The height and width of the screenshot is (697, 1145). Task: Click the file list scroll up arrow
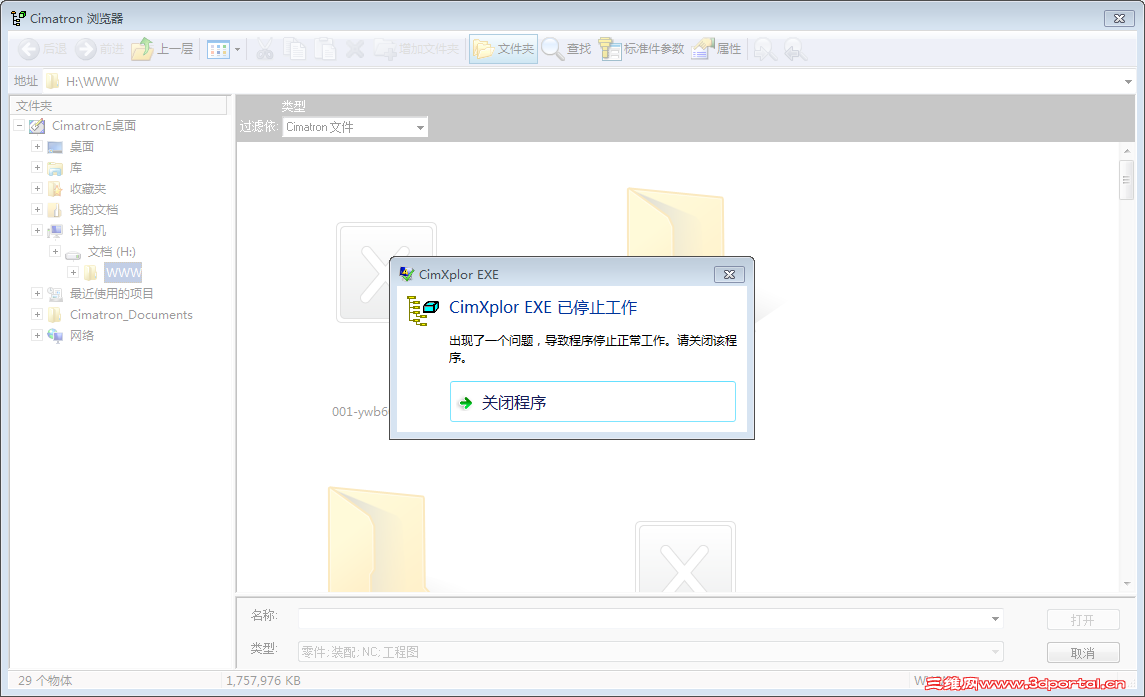pyautogui.click(x=1127, y=151)
